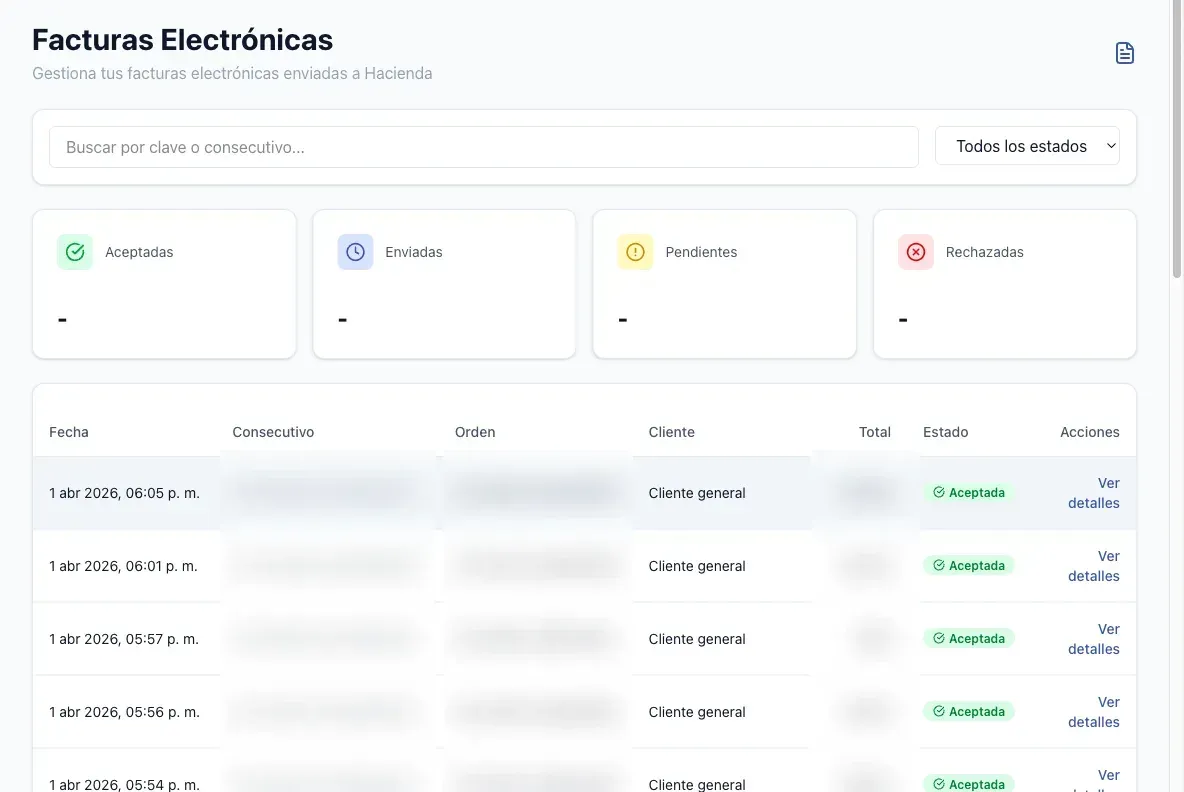Click date 1 abr 2026, 05:56 p. m.
Image resolution: width=1184 pixels, height=792 pixels.
125,712
